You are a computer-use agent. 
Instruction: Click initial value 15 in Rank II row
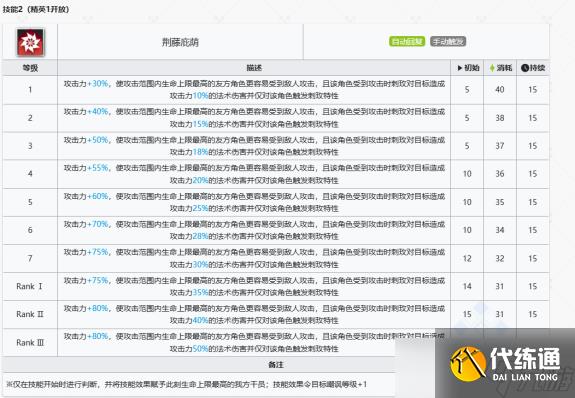tap(467, 314)
